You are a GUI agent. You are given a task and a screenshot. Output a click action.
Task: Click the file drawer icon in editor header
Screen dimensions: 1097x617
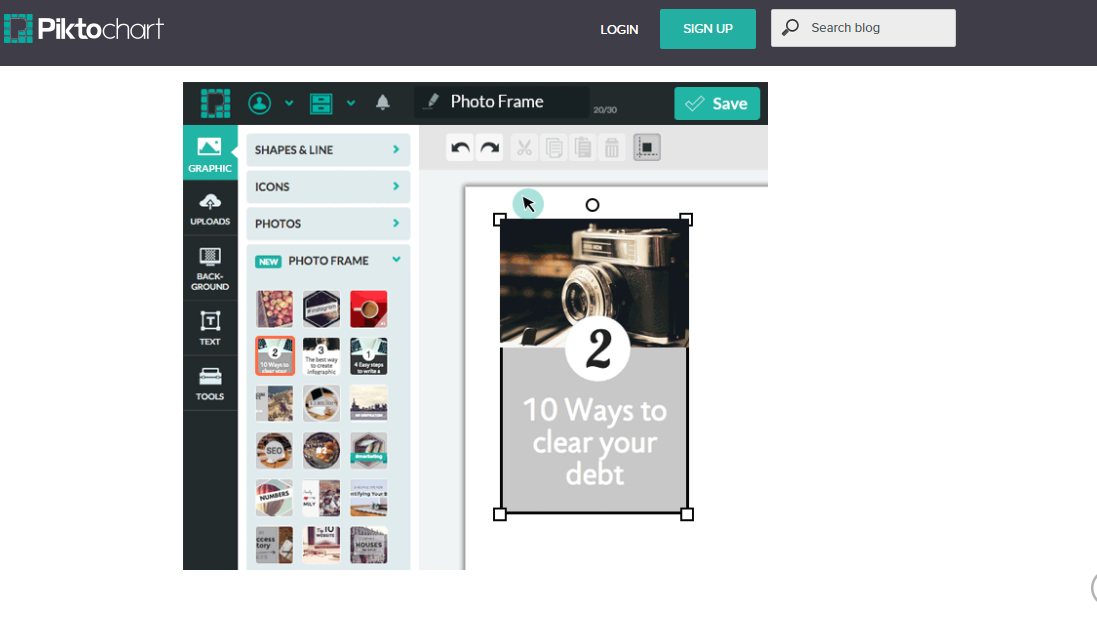point(321,104)
